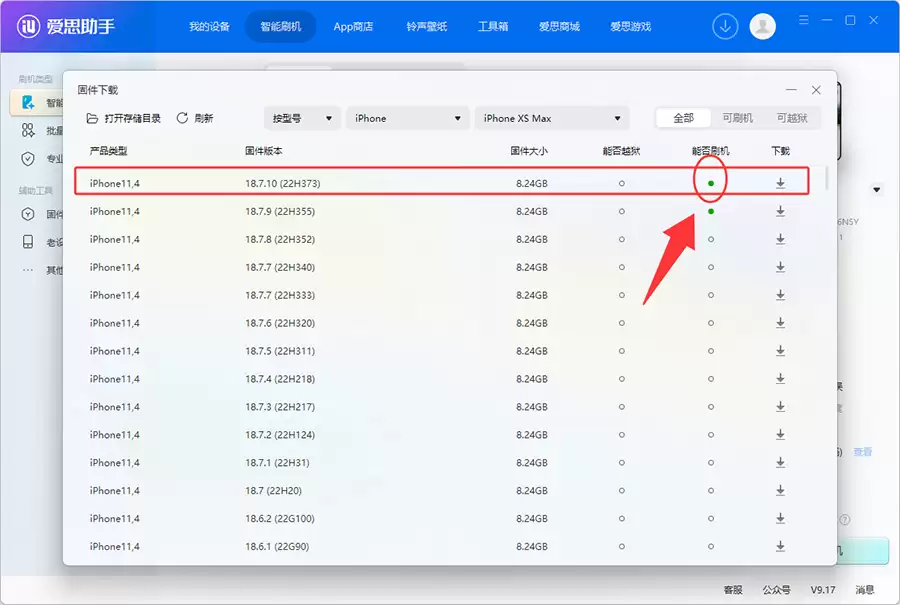Click the 能否越狱 column header

[x=621, y=151]
